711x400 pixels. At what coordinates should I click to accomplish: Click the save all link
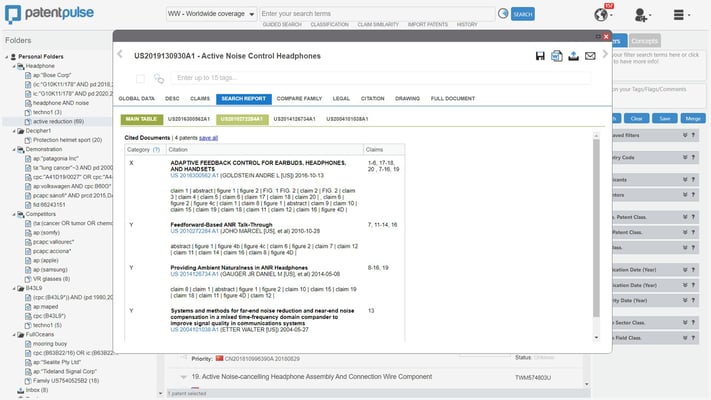click(209, 138)
